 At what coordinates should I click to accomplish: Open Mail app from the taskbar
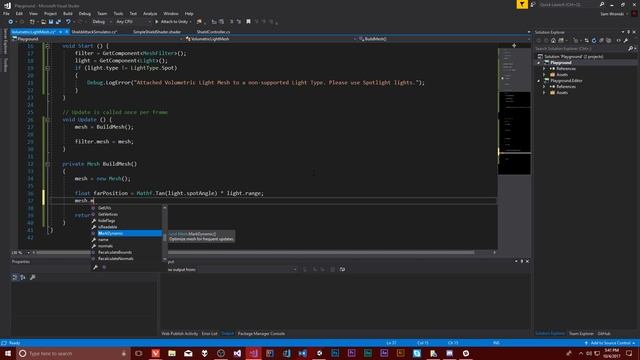(188, 353)
